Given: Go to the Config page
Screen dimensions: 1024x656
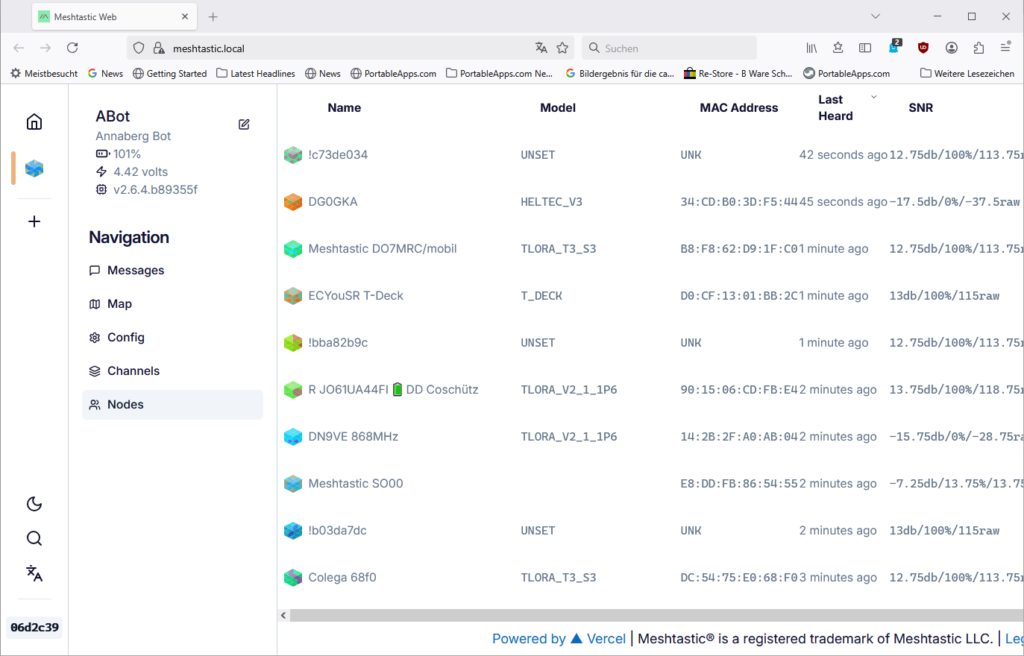Looking at the screenshot, I should pyautogui.click(x=125, y=337).
